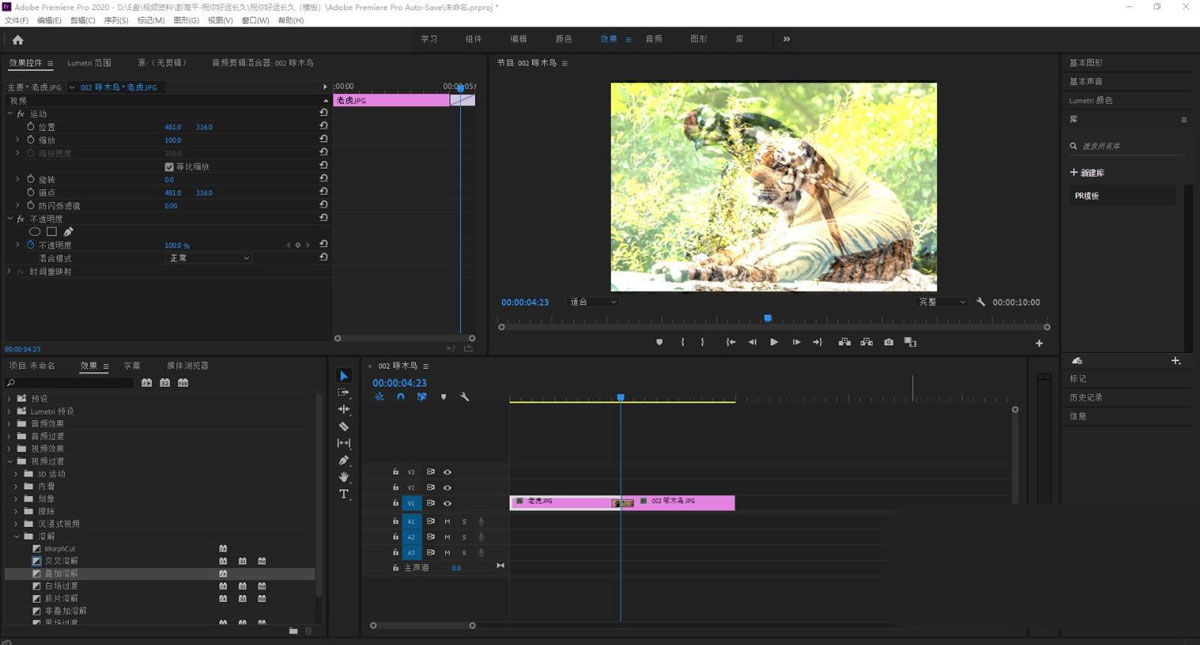Switch to the 字幕 panel tab
The image size is (1200, 645).
point(132,366)
